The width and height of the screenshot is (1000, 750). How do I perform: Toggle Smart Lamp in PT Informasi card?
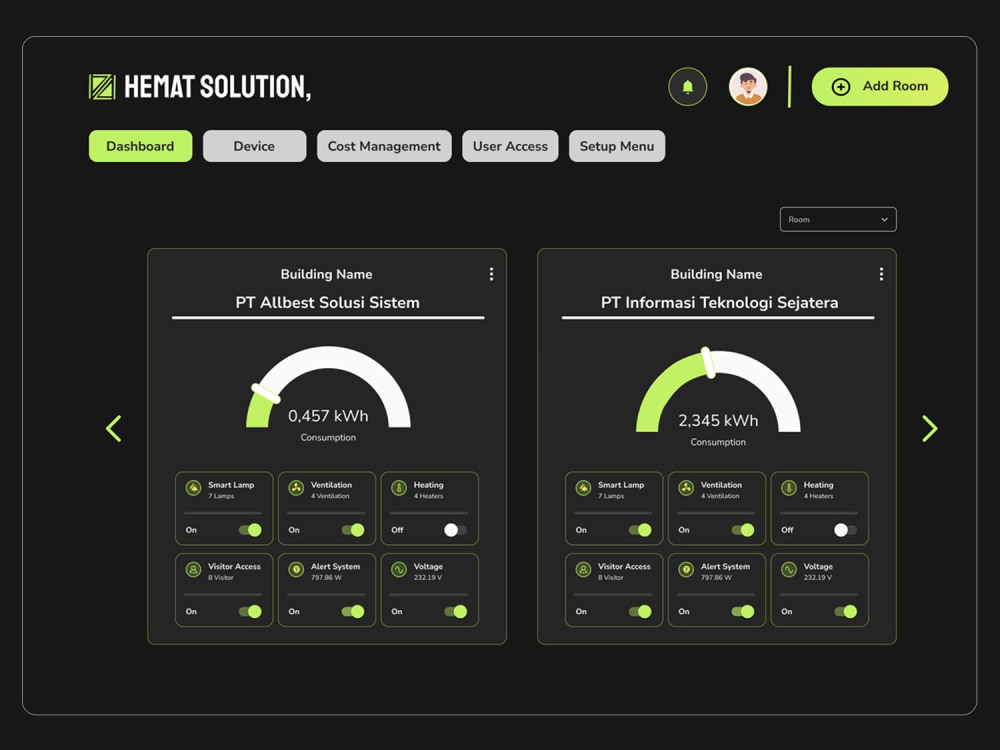(640, 530)
